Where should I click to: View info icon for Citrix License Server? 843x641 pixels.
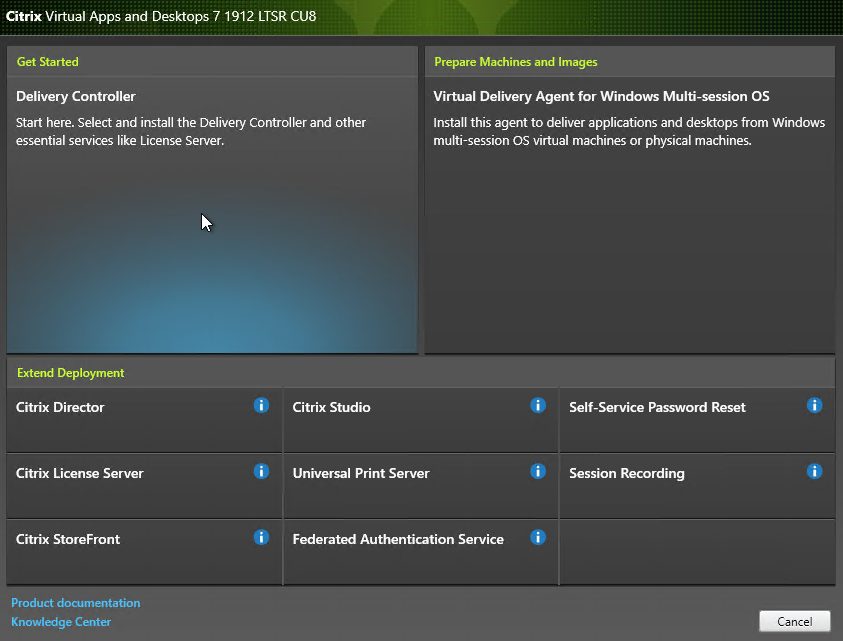tap(261, 471)
